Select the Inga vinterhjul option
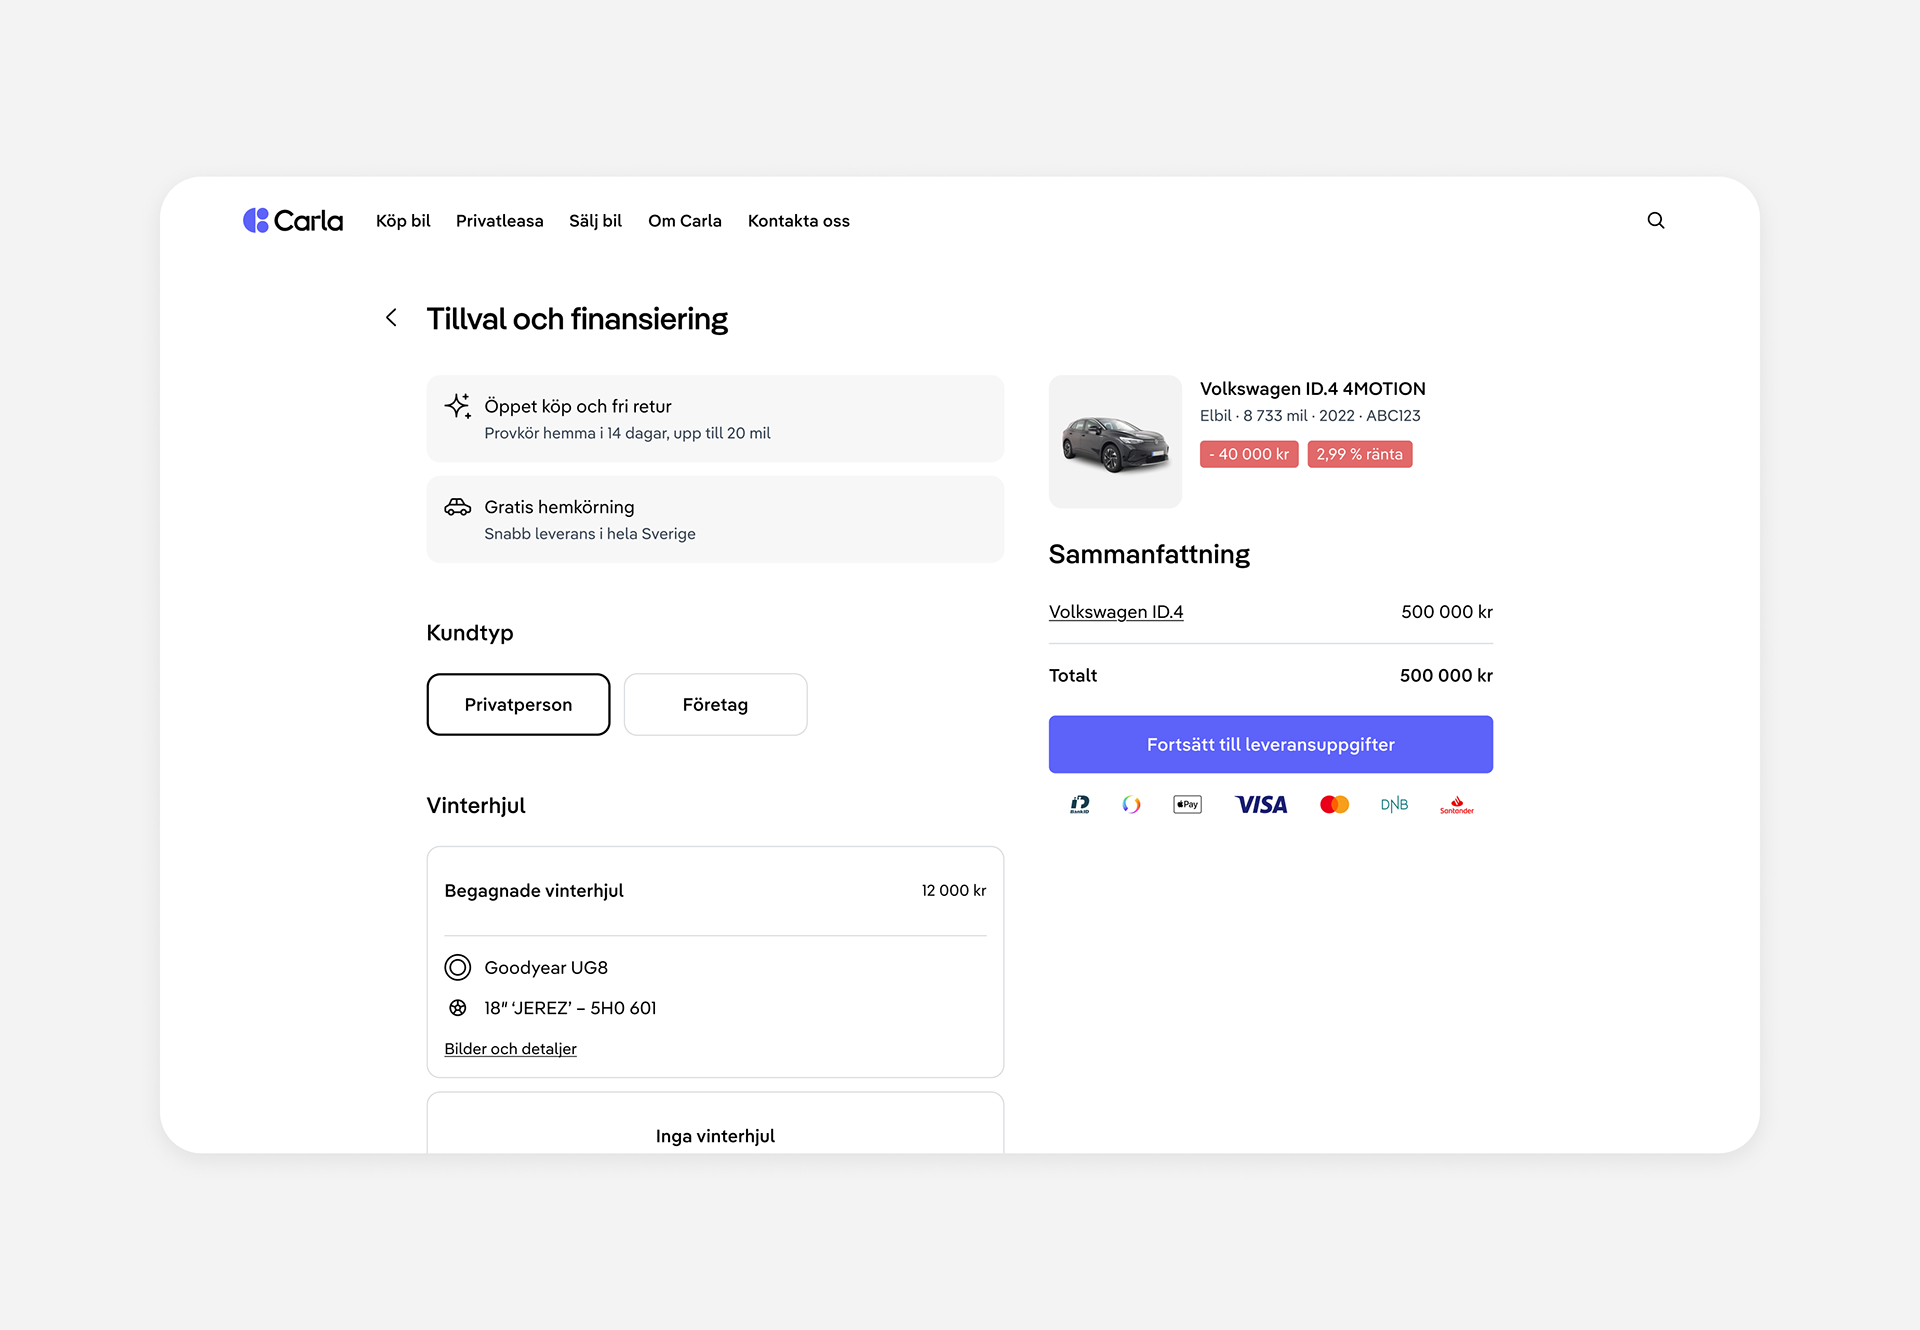Image resolution: width=1920 pixels, height=1330 pixels. pos(714,1135)
